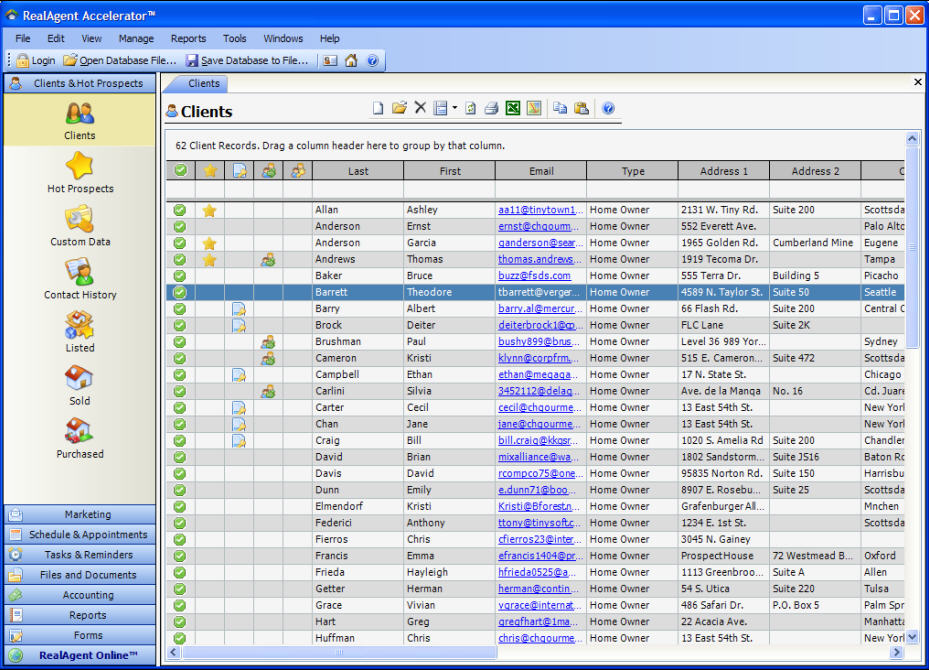Open the File menu

point(23,39)
